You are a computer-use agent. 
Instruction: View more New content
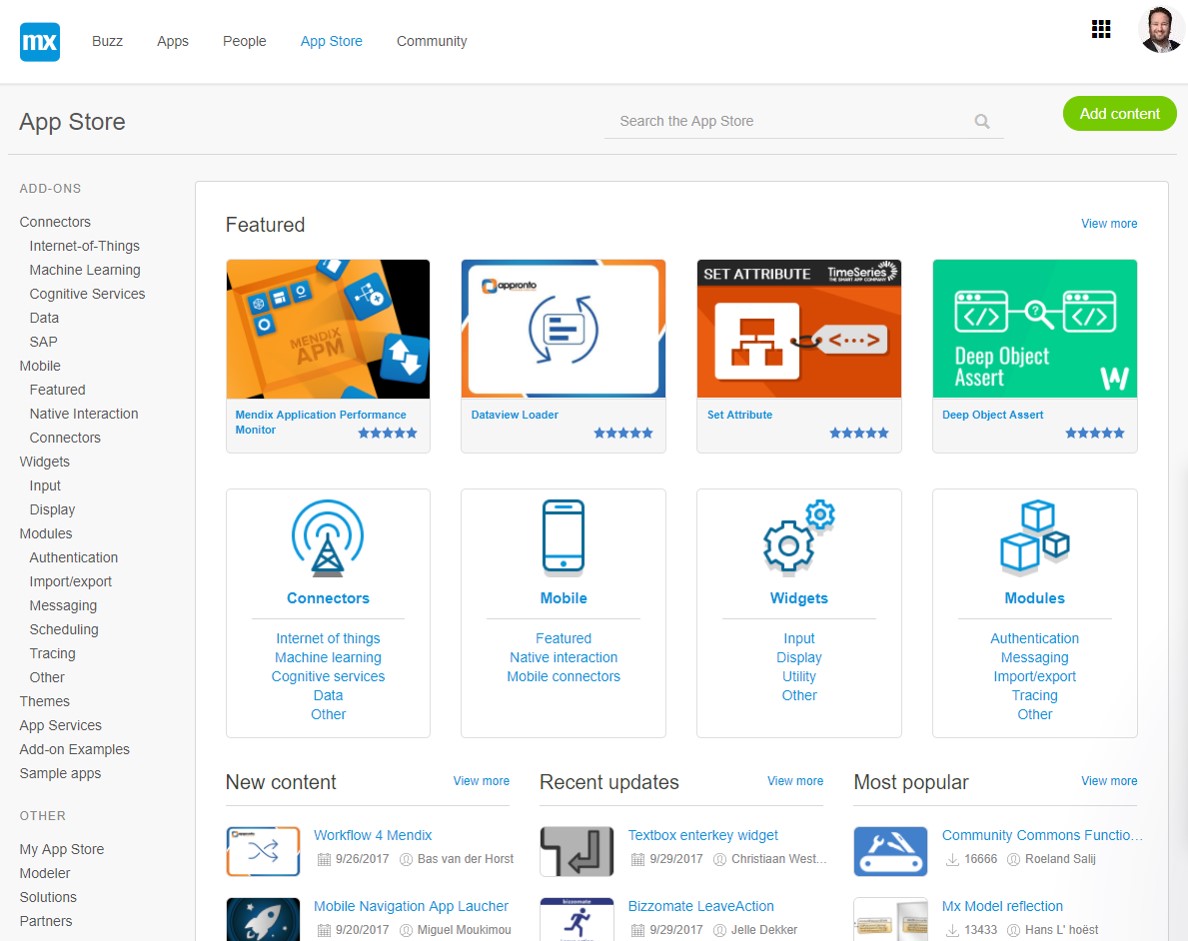tap(481, 780)
